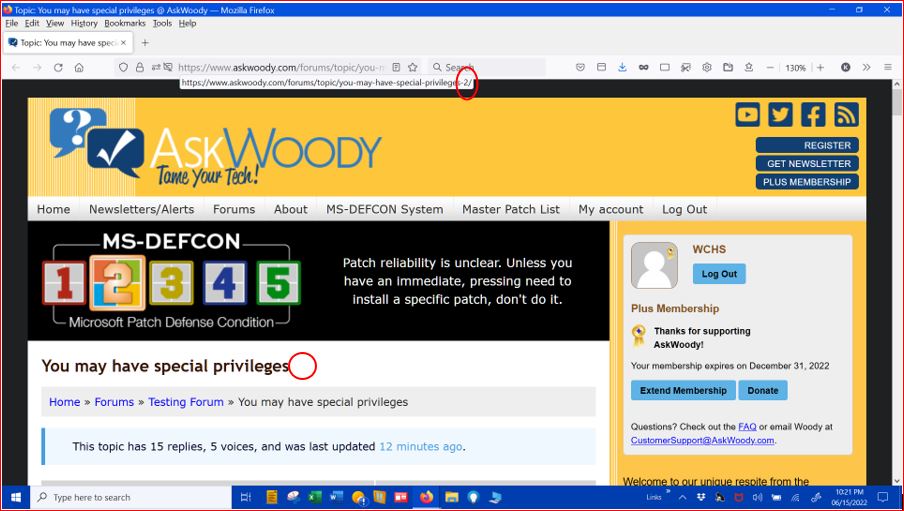Open a new tab with plus button
904x511 pixels.
(145, 43)
